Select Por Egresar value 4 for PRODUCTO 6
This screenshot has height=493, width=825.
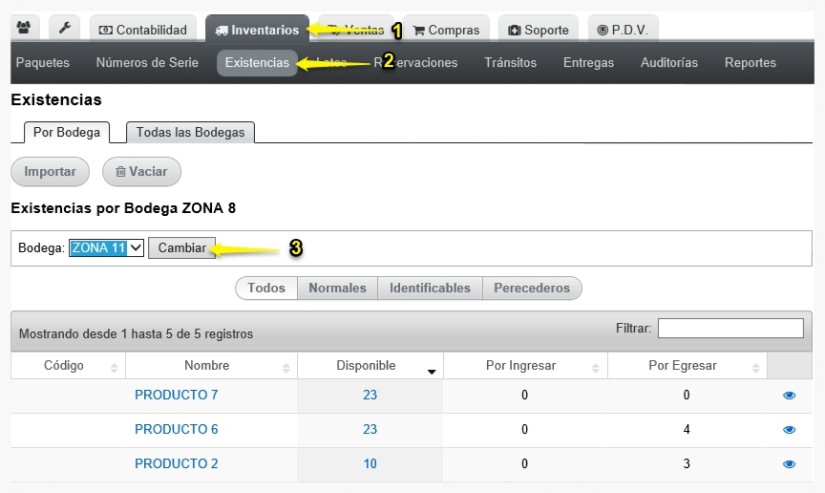(x=687, y=429)
